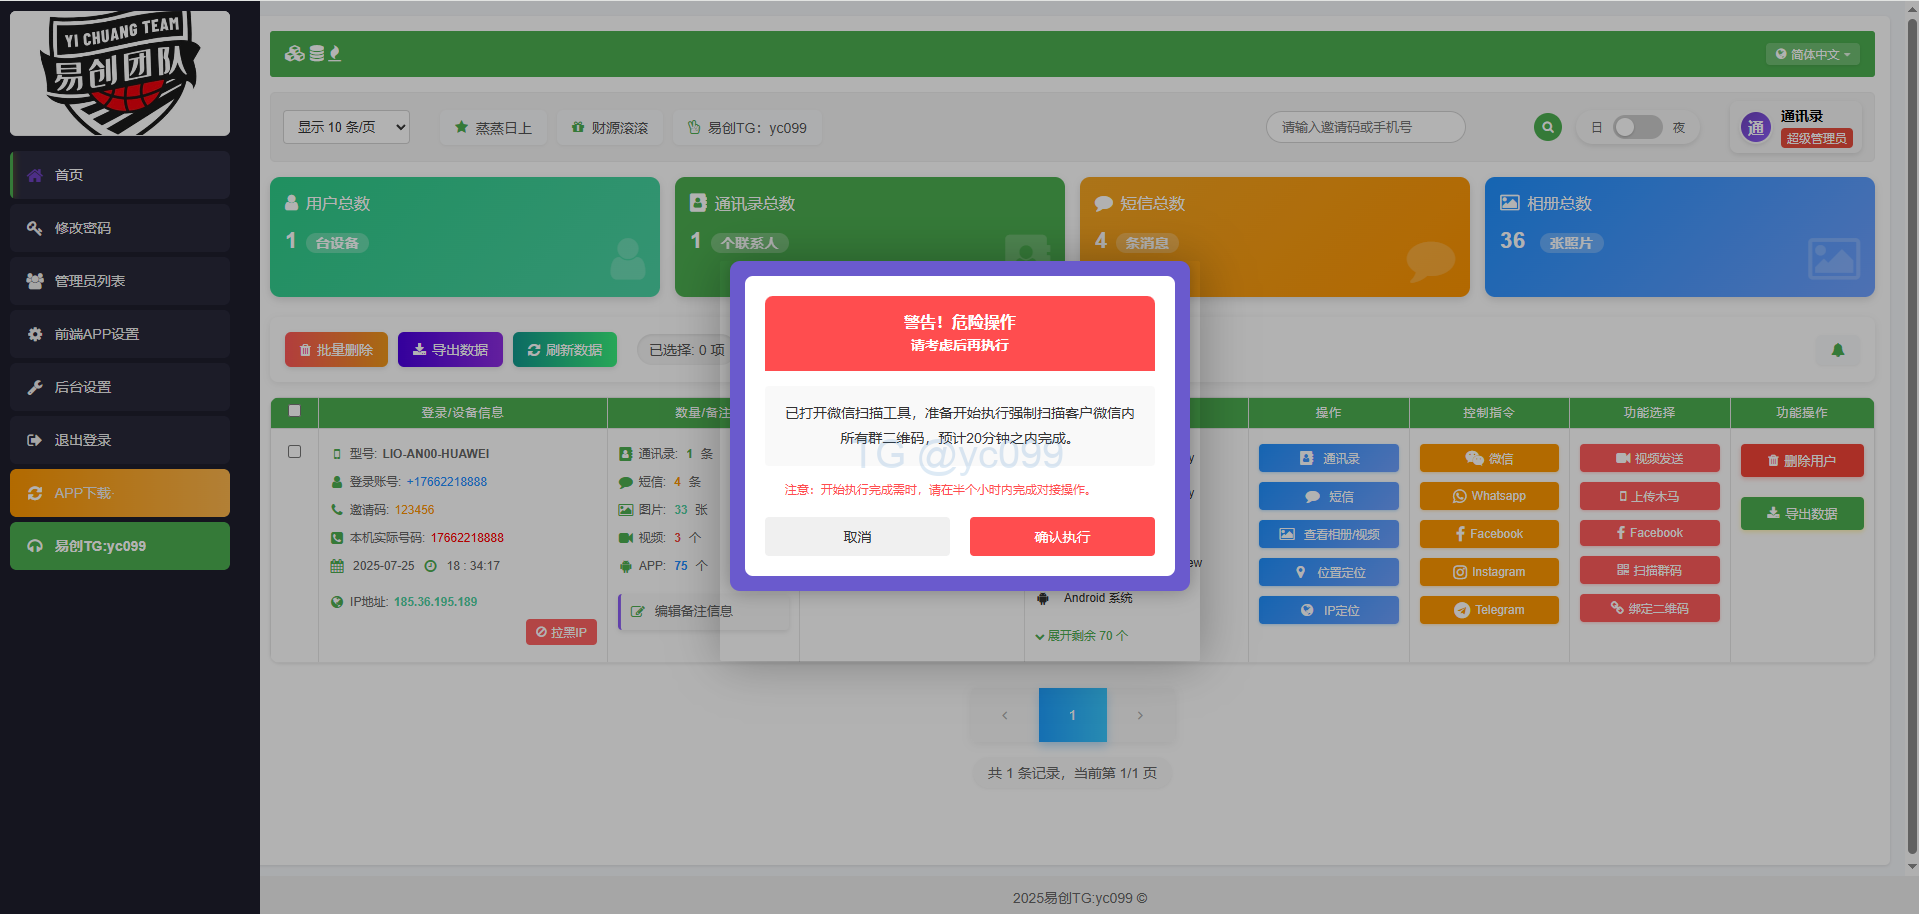This screenshot has width=1919, height=914.
Task: Open the 显示 10 条/页 page size dropdown
Action: 346,127
